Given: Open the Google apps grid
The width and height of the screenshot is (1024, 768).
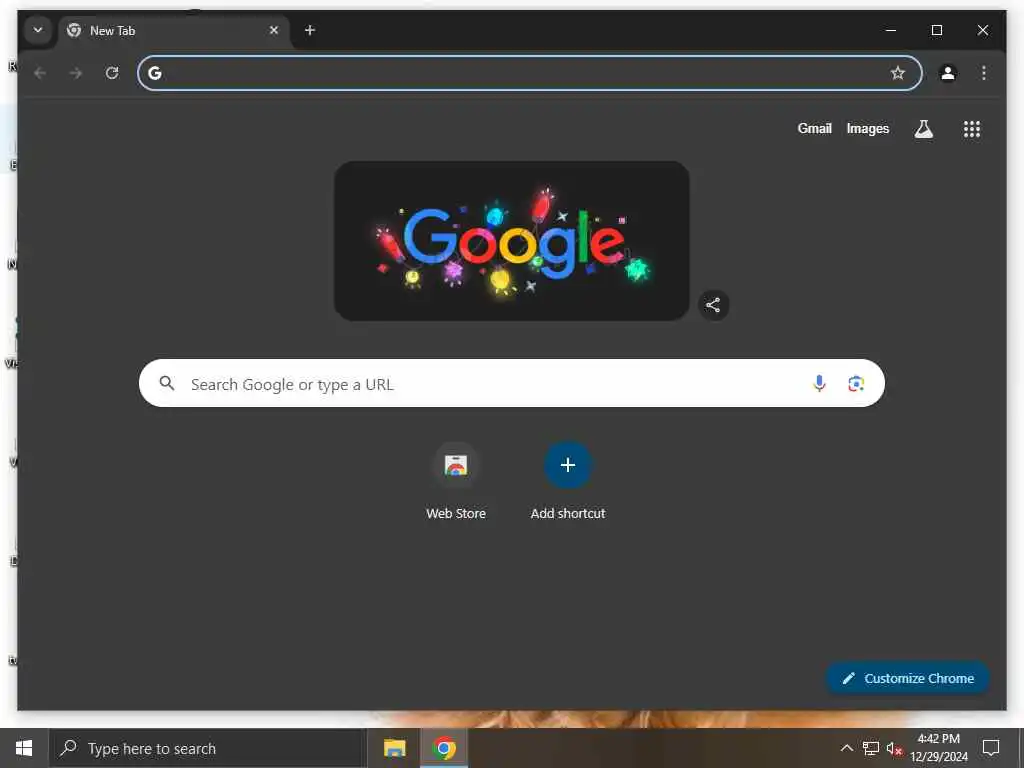Looking at the screenshot, I should pos(972,129).
